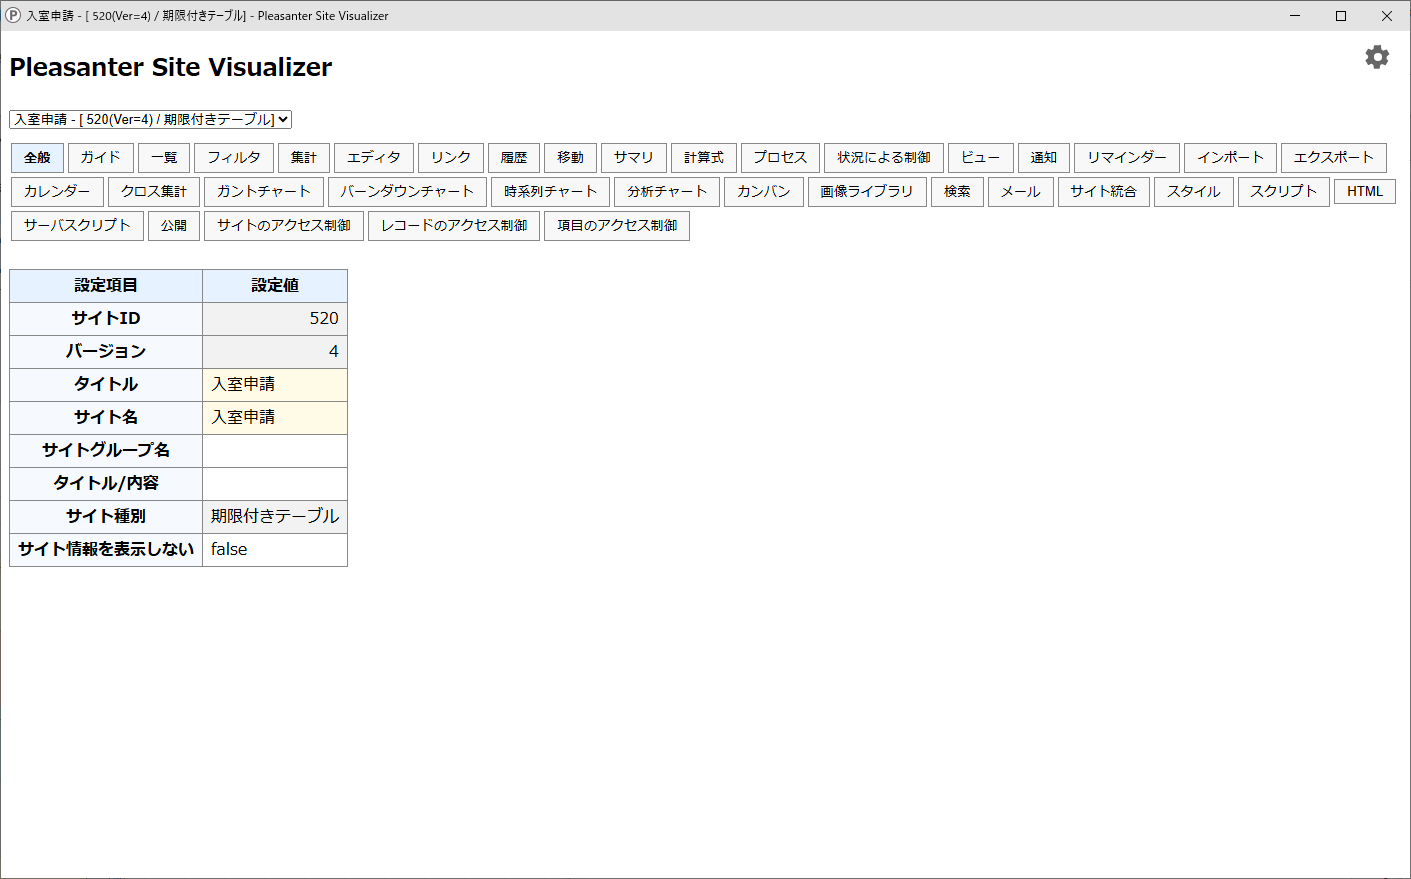Open the site selector dropdown
This screenshot has height=879, width=1411.
[148, 119]
